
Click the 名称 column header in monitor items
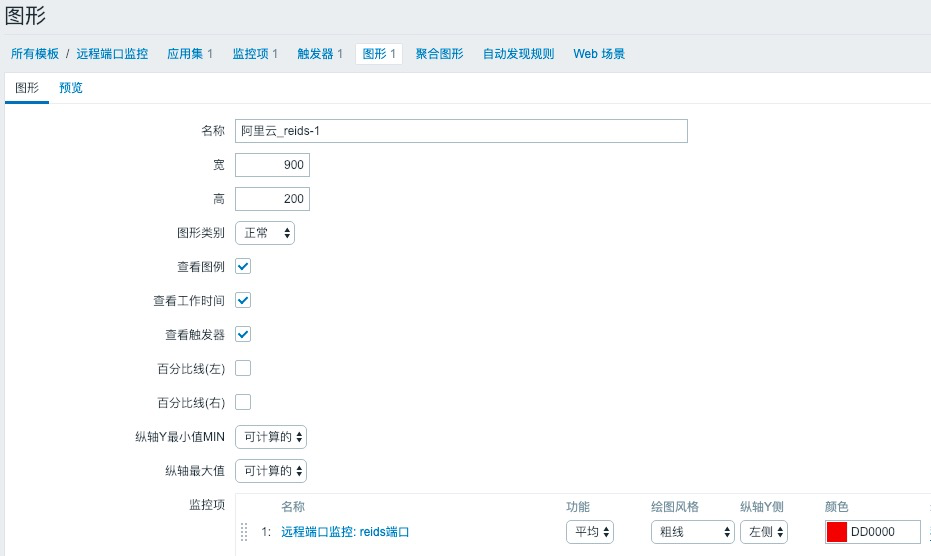point(293,507)
